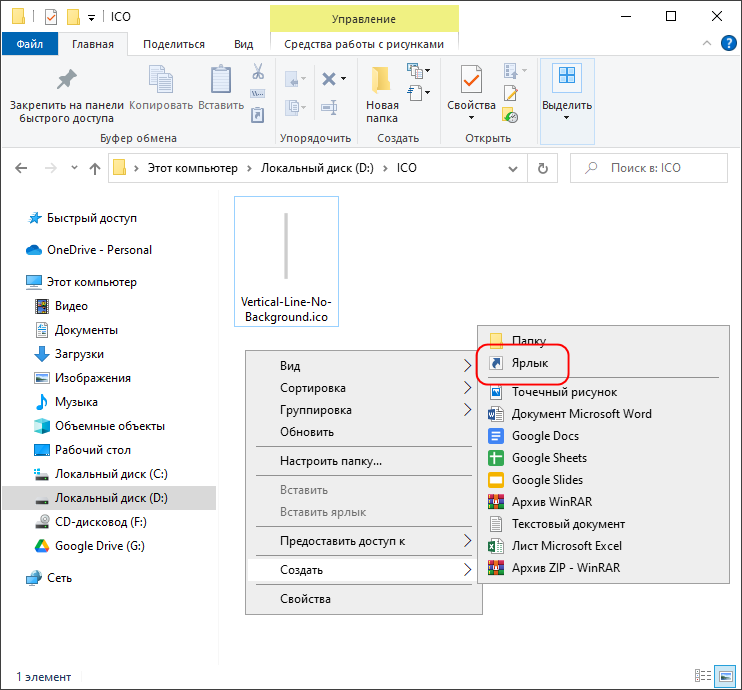Go up one folder level
Screen dimensions: 742x690
coord(95,168)
